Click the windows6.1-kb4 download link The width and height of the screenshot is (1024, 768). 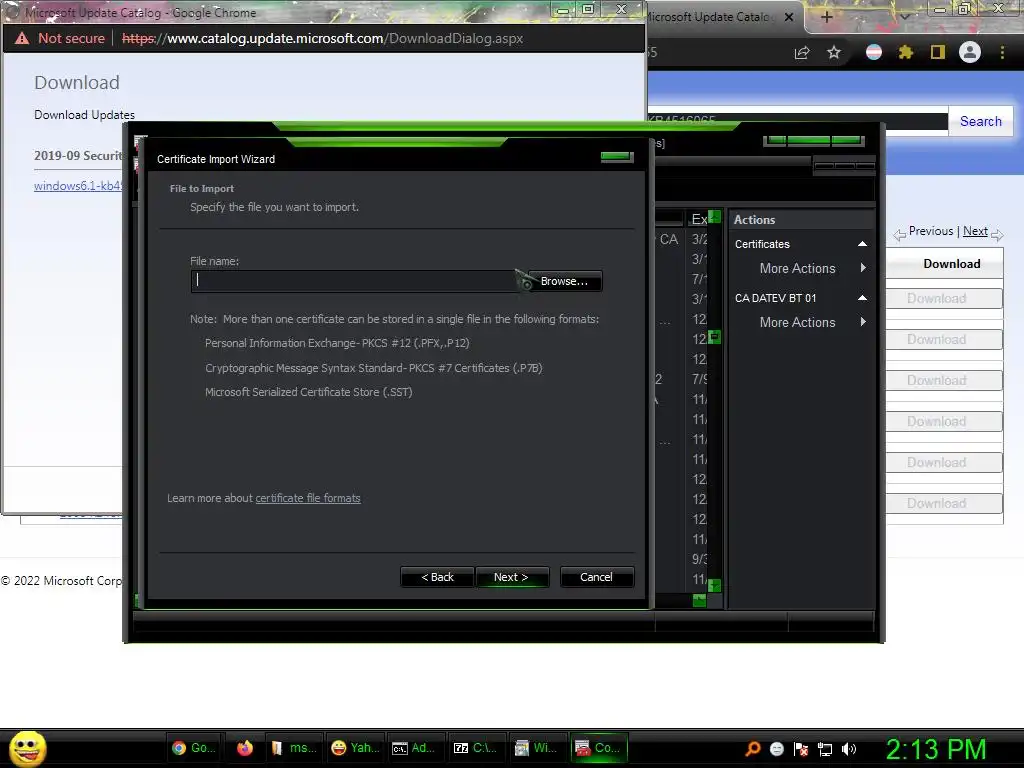78,186
